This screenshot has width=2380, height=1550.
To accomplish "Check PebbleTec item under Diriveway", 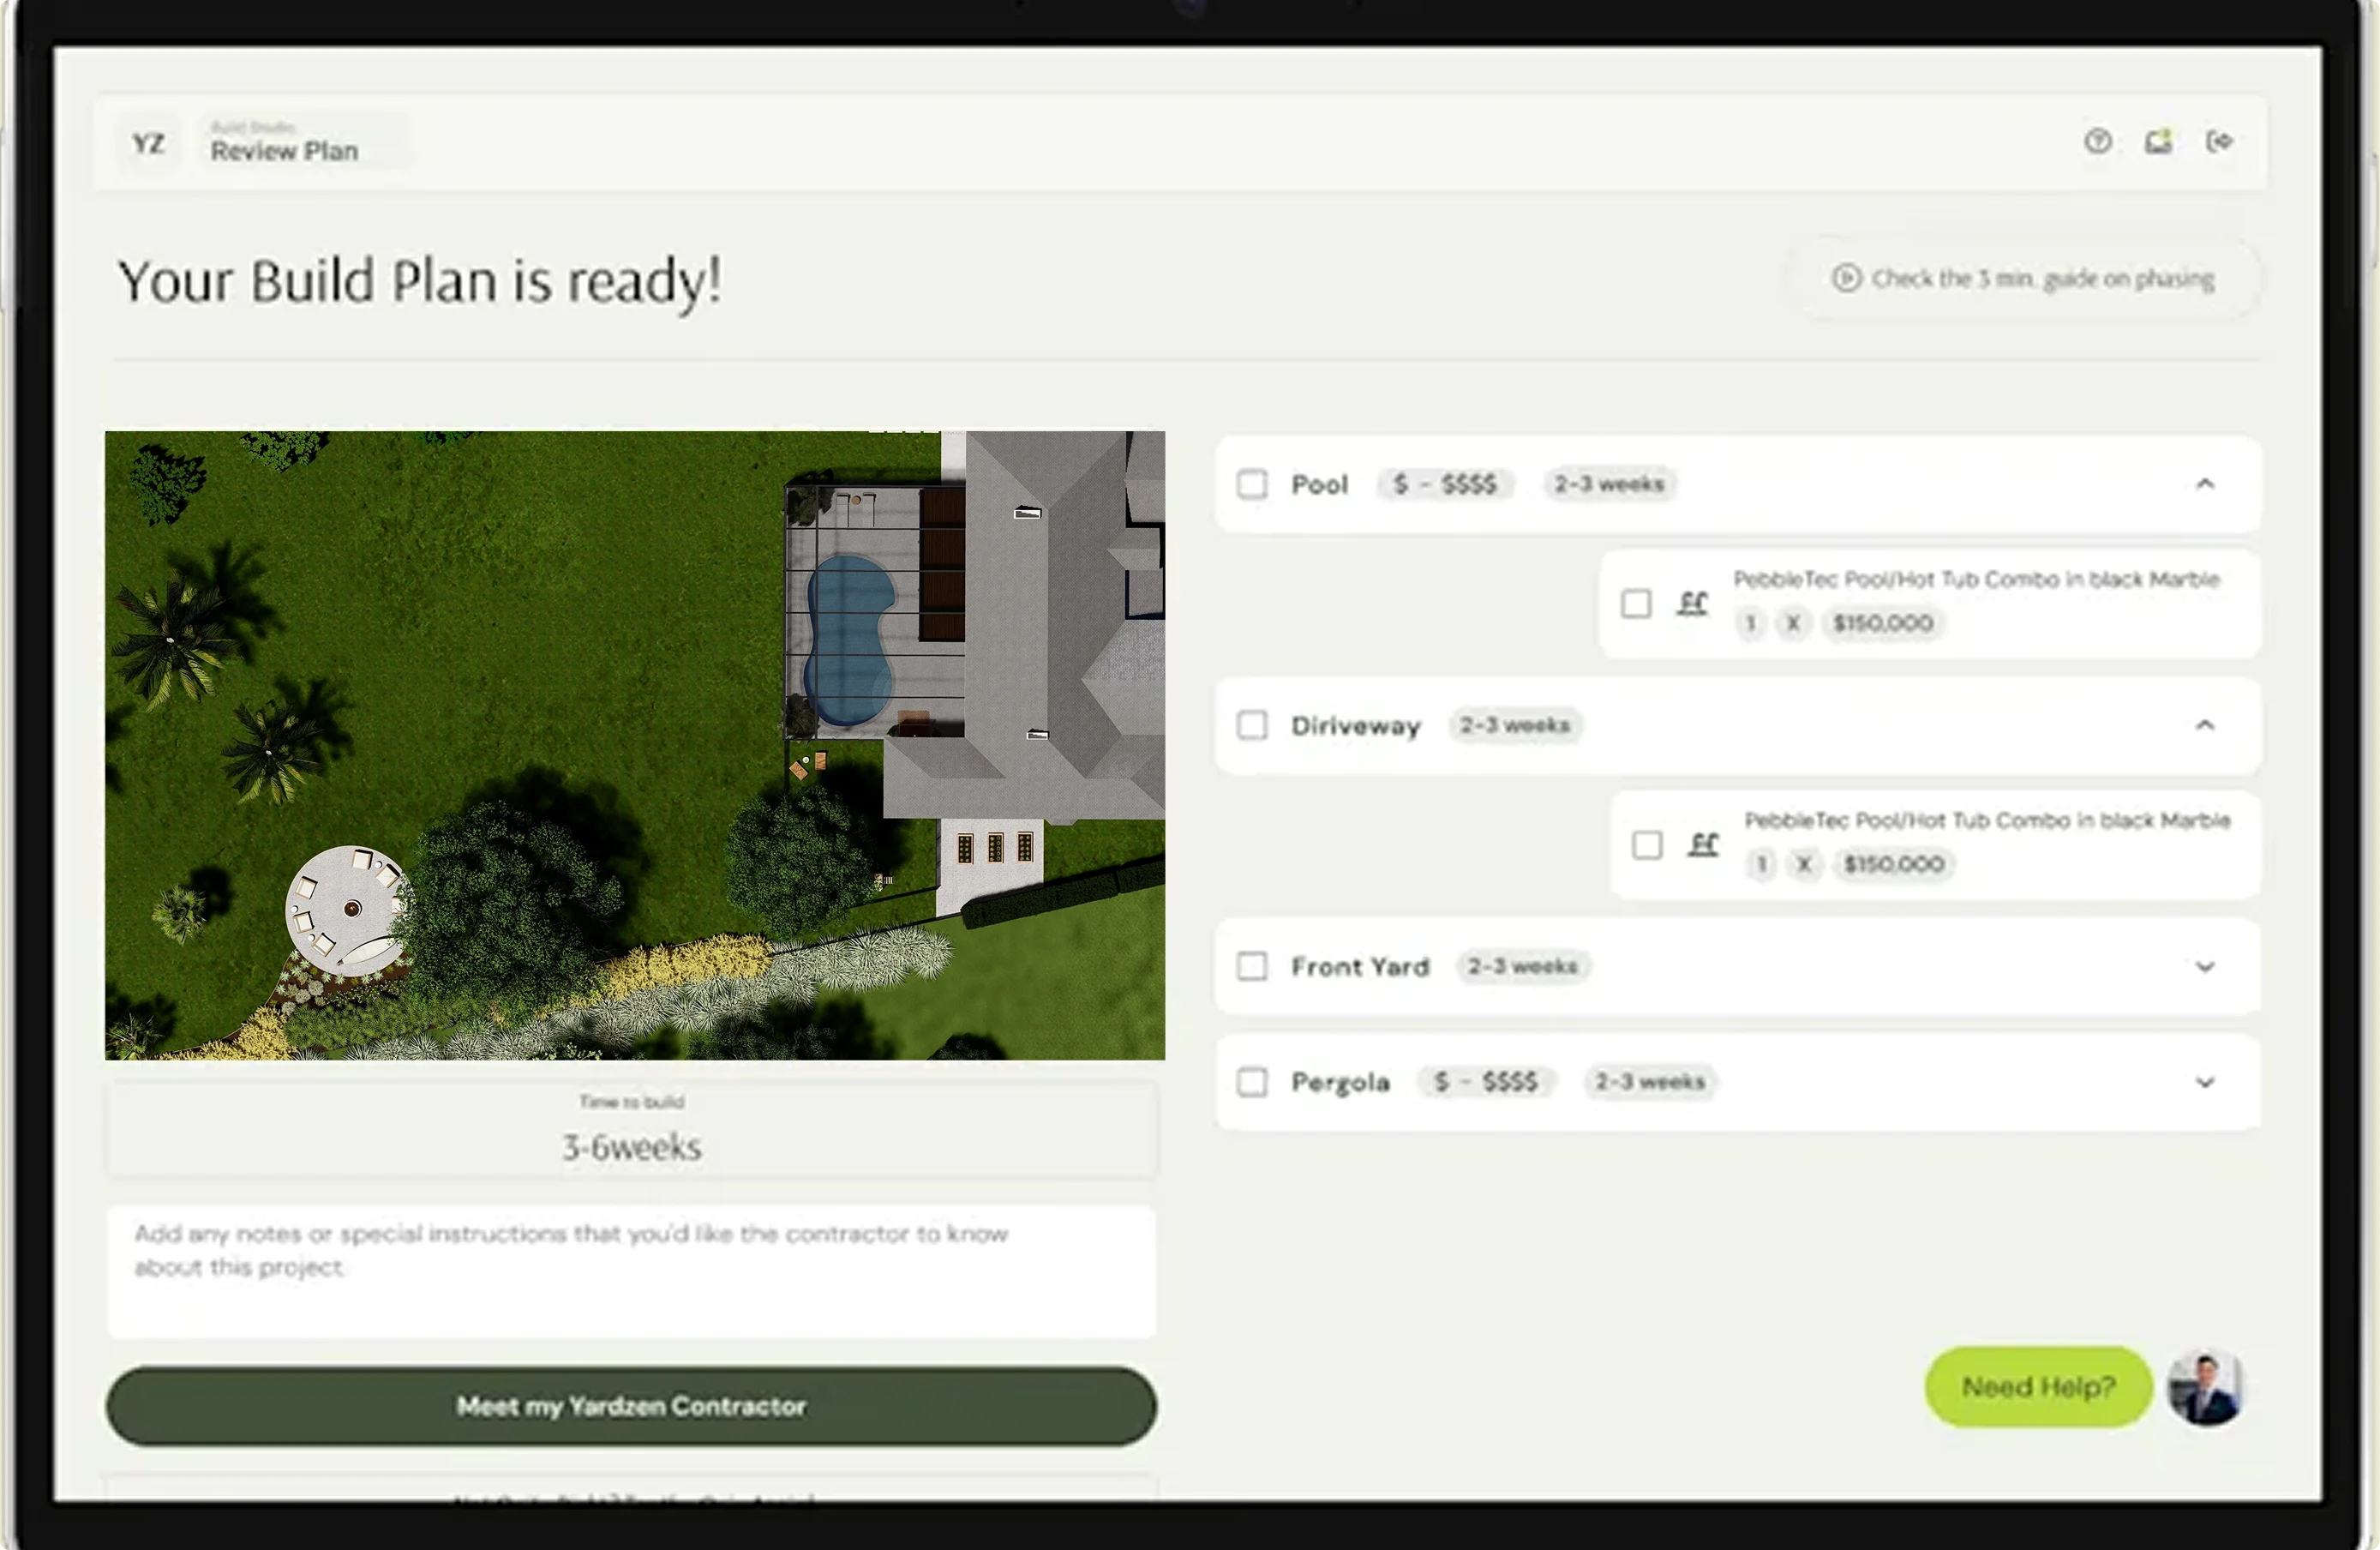I will point(1647,844).
